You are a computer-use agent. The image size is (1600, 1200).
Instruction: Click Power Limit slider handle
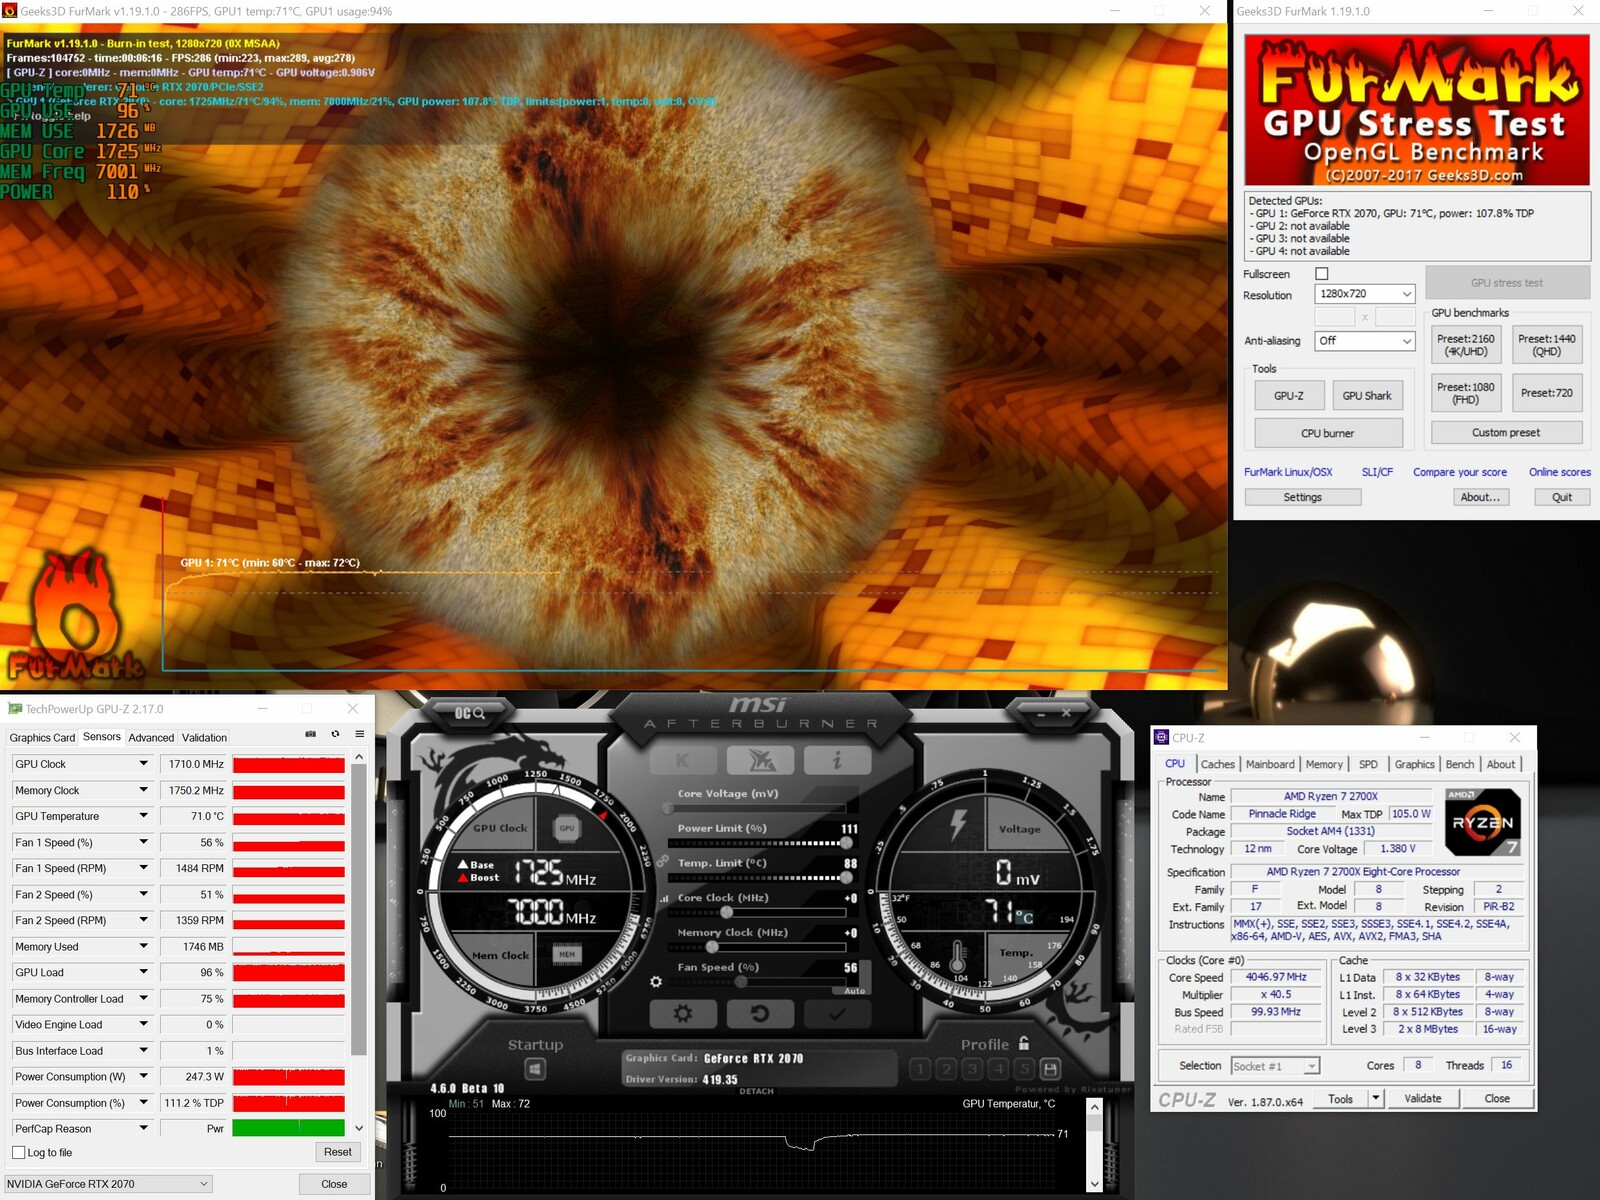(846, 843)
